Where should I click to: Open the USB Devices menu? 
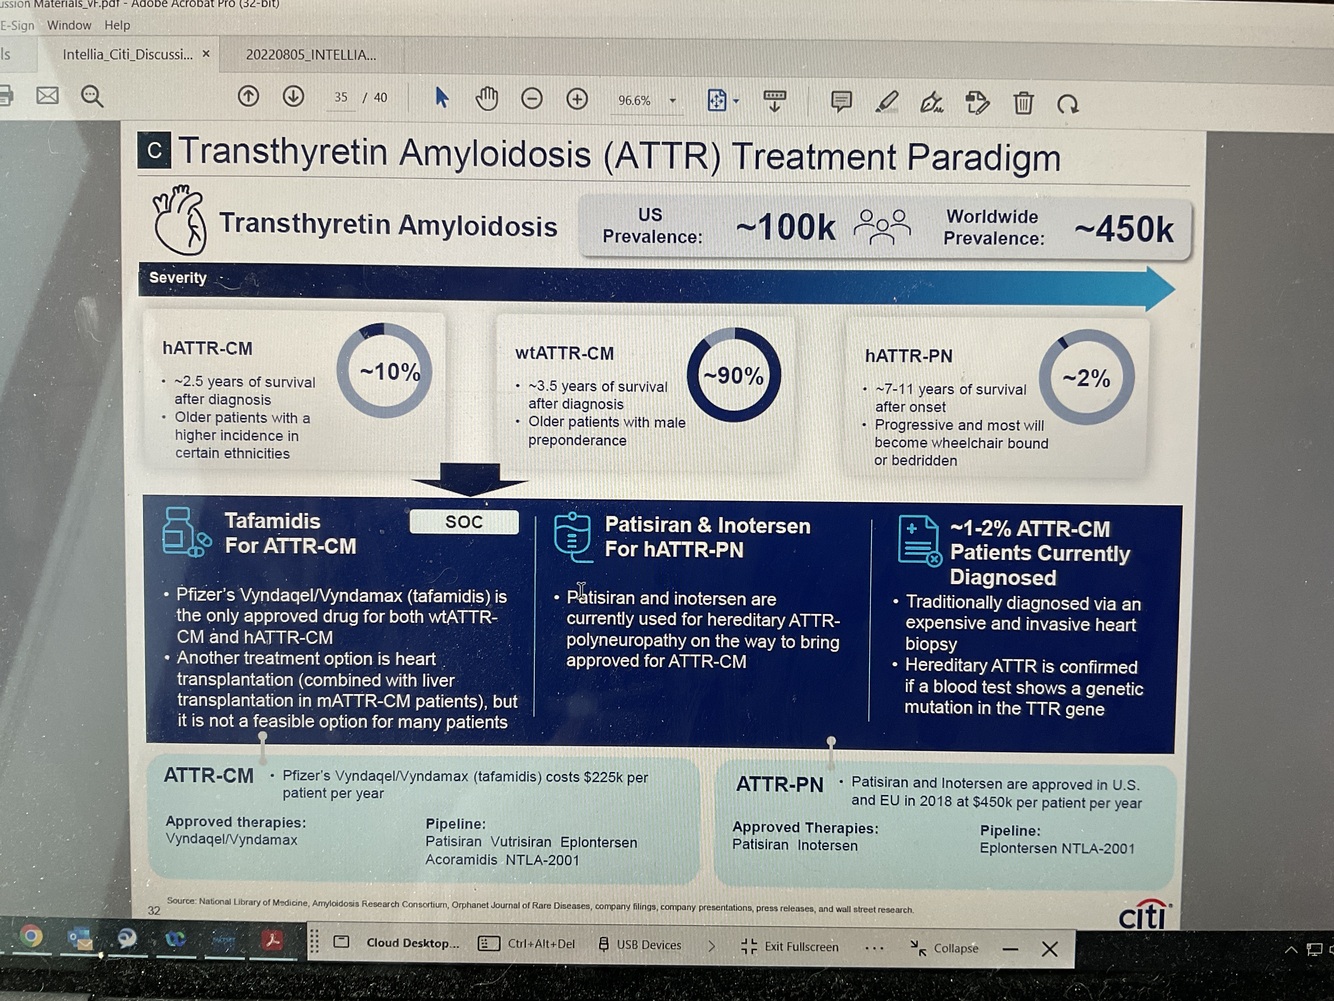(639, 945)
